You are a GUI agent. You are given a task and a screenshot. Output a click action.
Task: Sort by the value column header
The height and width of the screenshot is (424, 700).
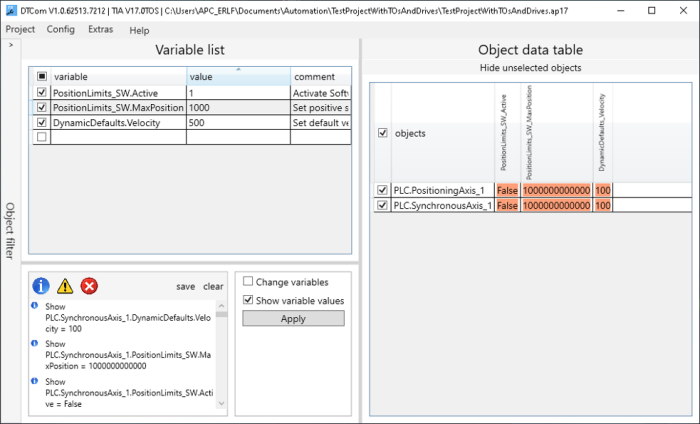(x=238, y=76)
